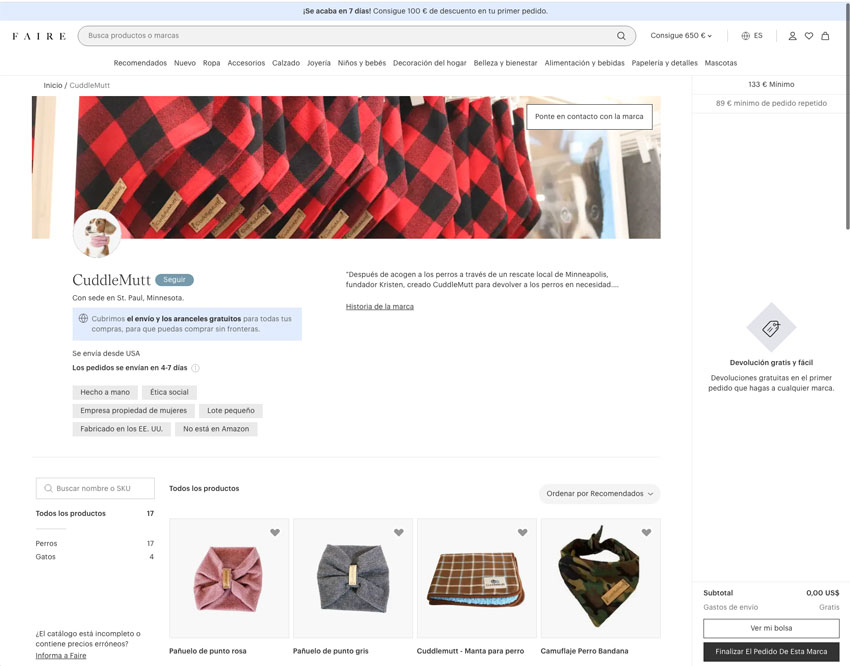Click the Camuflaje Perro Bandana title
The width and height of the screenshot is (850, 666).
pyautogui.click(x=584, y=651)
